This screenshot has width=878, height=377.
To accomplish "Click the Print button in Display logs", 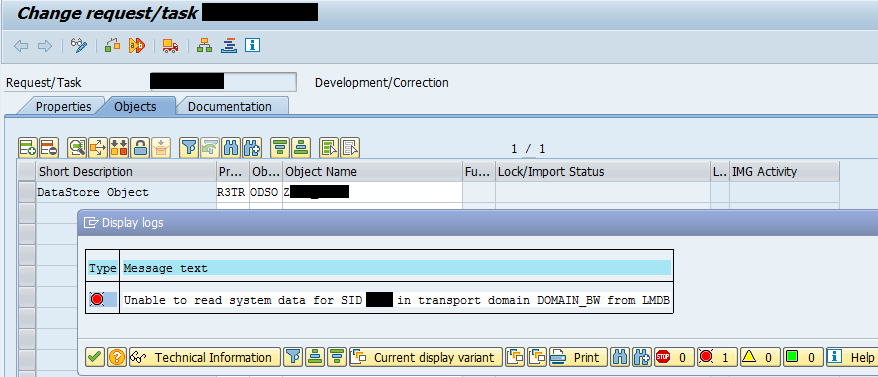I will point(577,357).
